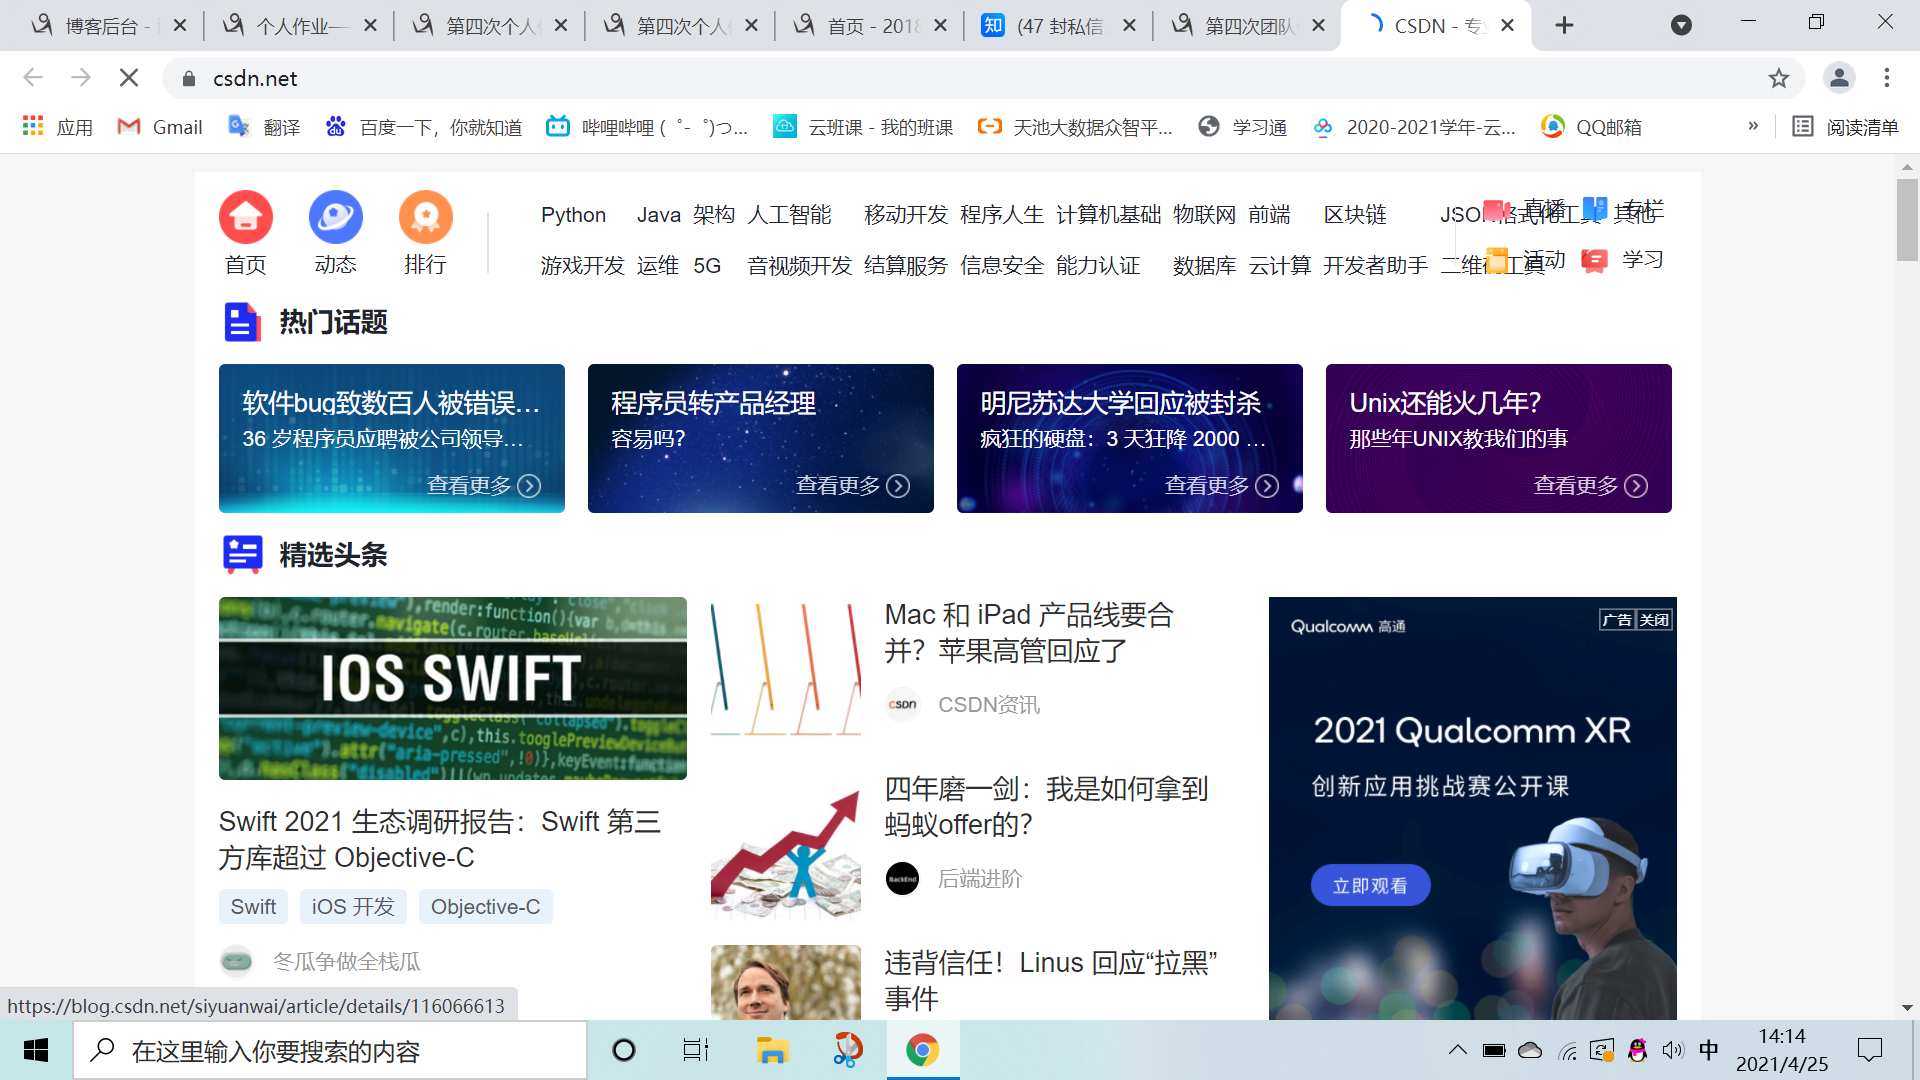Open the IOS SWIFT article thumbnail
Image resolution: width=1920 pixels, height=1080 pixels.
pyautogui.click(x=452, y=688)
